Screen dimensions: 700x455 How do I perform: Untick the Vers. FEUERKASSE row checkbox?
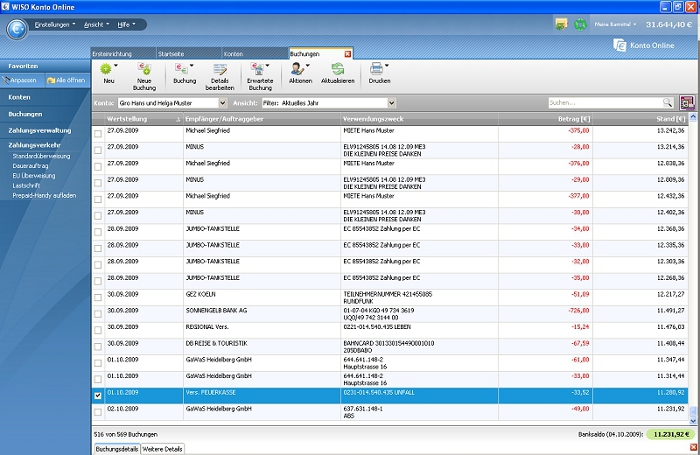[98, 396]
